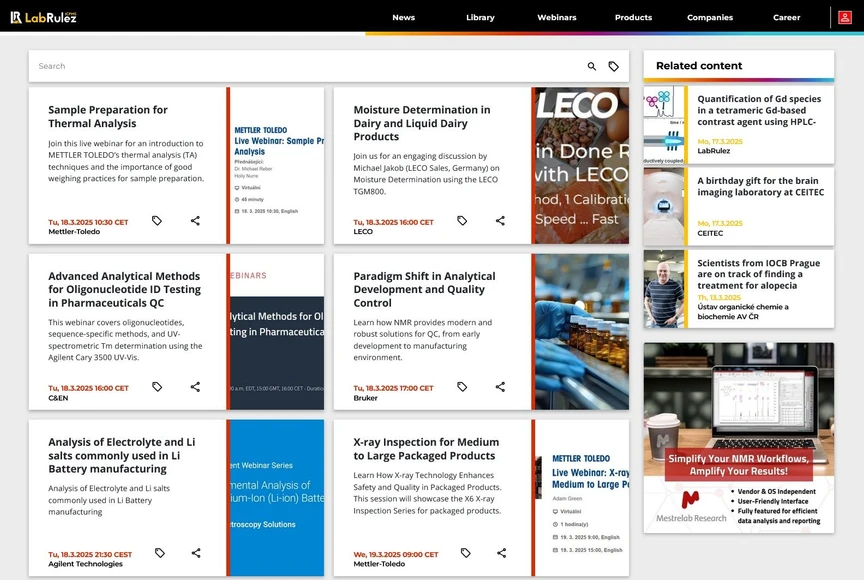This screenshot has width=864, height=580.
Task: Share the Sample Preparation for Thermal Analysis webinar
Action: [195, 220]
